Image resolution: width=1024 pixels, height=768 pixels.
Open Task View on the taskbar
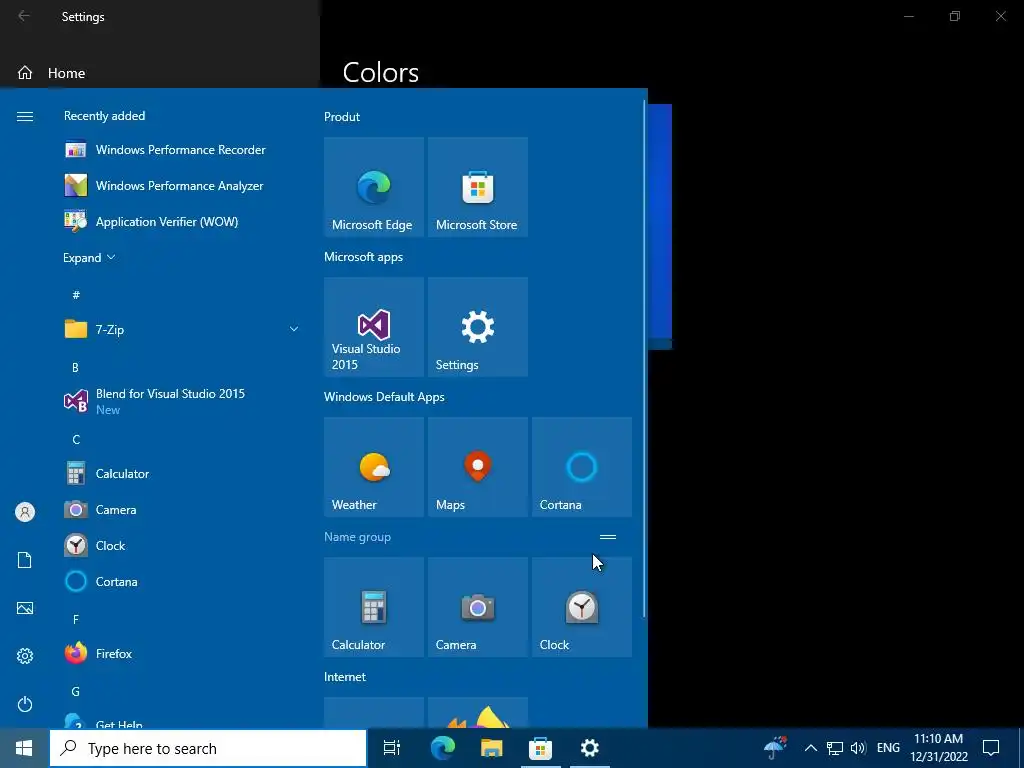pos(392,748)
